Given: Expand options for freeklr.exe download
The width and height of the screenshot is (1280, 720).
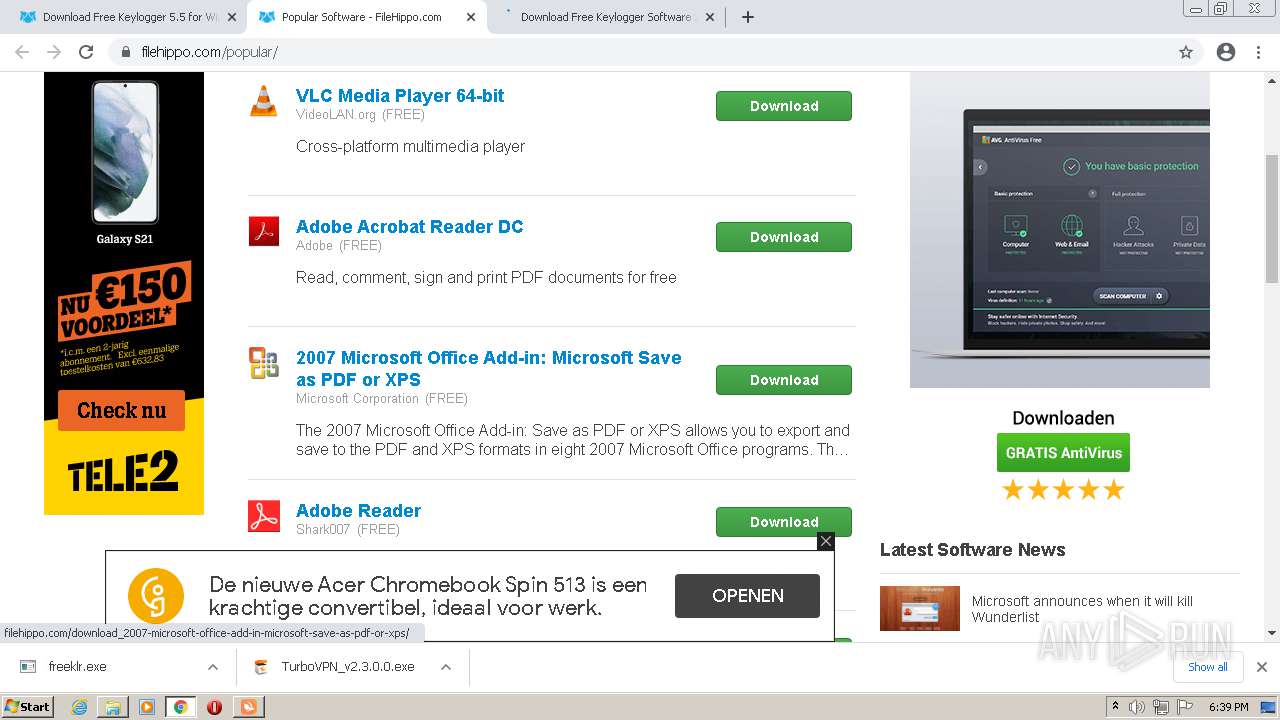Looking at the screenshot, I should (212, 667).
